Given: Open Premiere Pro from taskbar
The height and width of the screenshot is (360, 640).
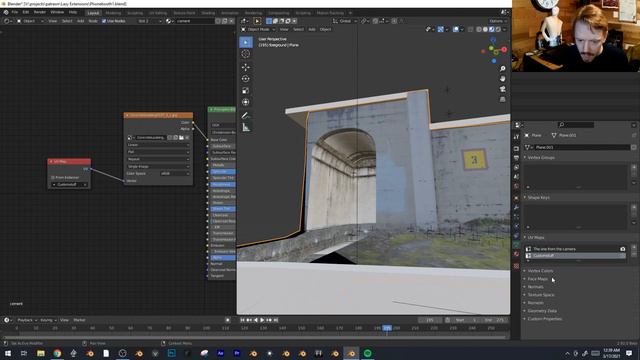Looking at the screenshot, I should point(237,353).
